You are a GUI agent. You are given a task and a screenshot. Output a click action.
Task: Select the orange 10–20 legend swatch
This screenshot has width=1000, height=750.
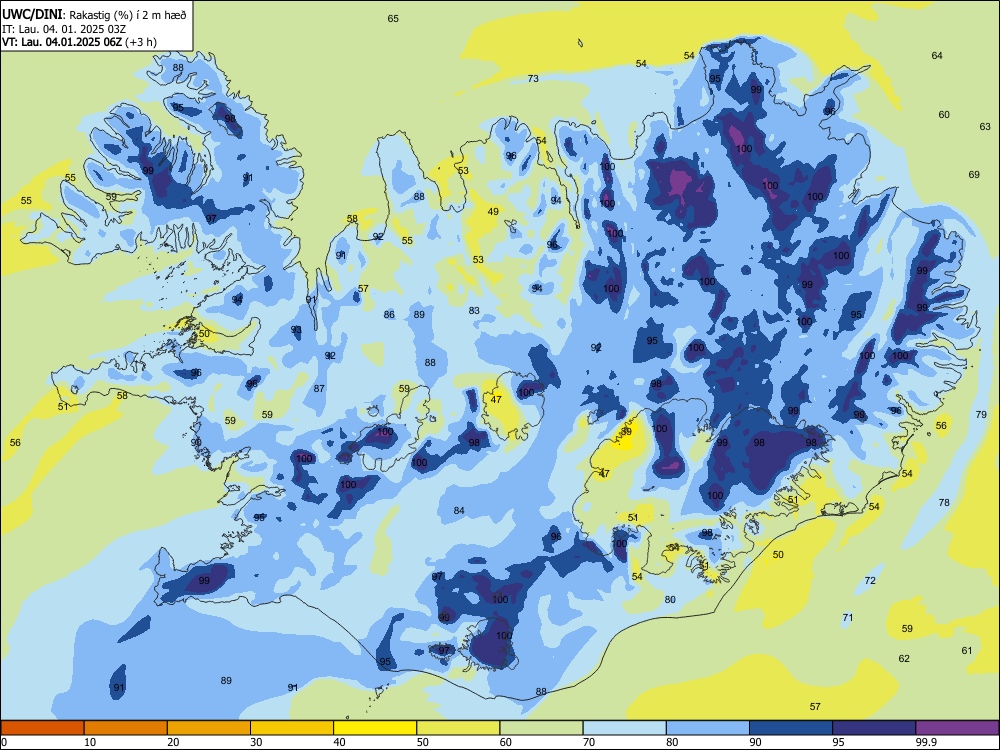126,728
